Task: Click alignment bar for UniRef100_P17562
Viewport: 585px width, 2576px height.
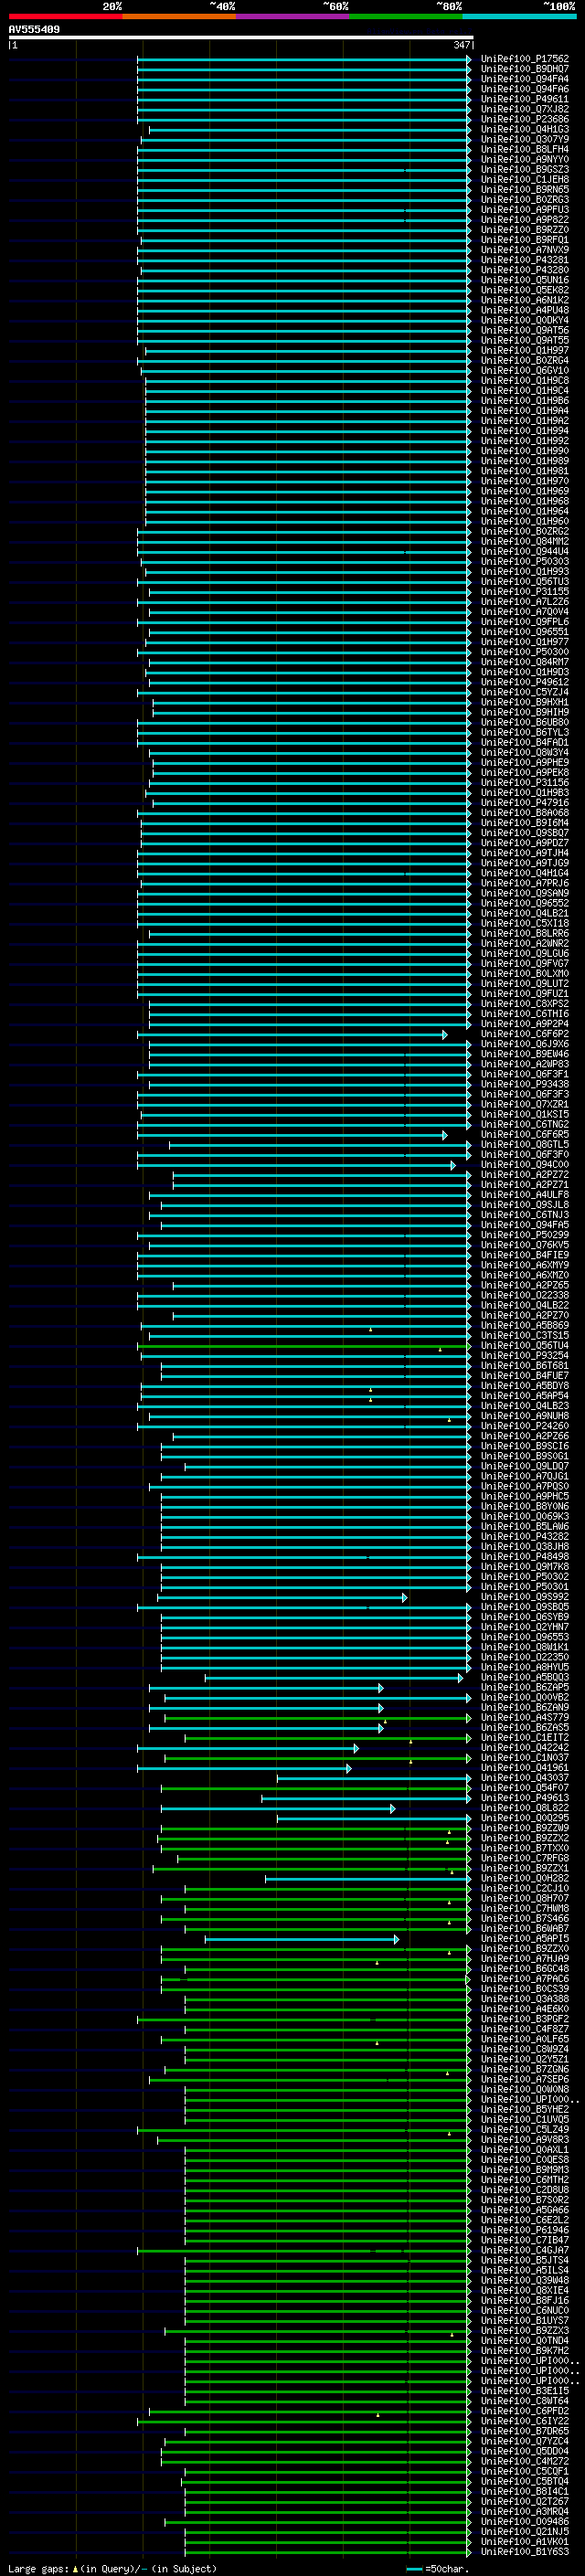Action: pos(304,59)
